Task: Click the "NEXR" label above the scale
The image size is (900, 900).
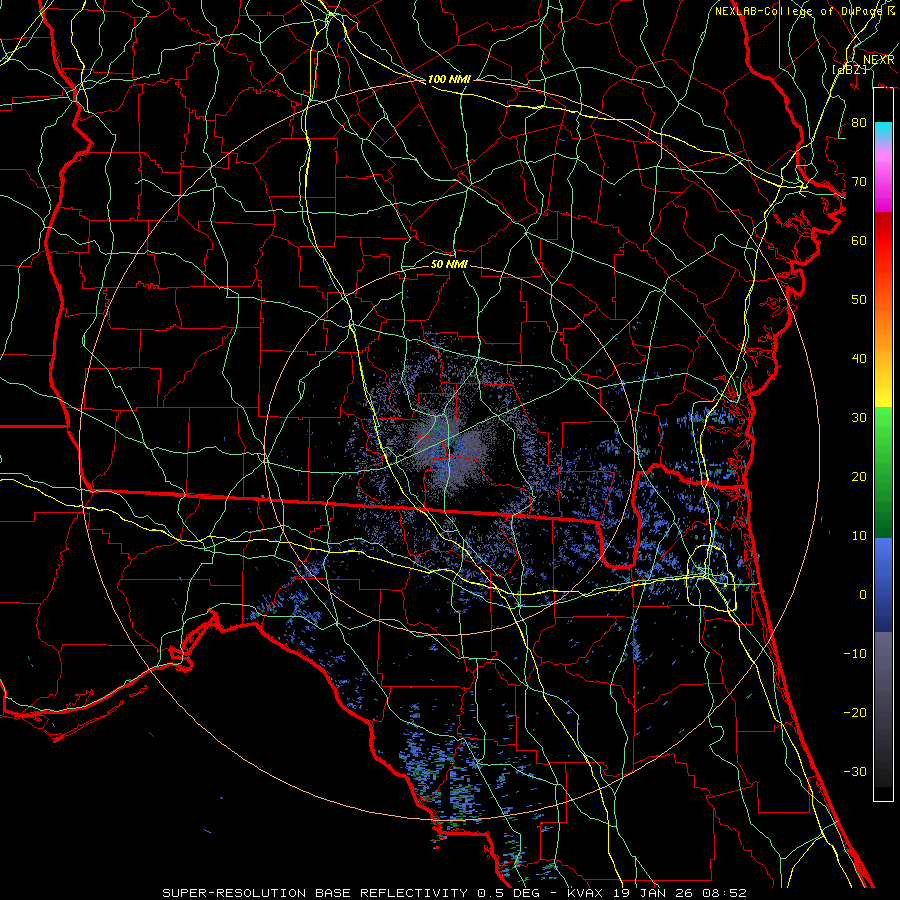Action: click(x=879, y=59)
